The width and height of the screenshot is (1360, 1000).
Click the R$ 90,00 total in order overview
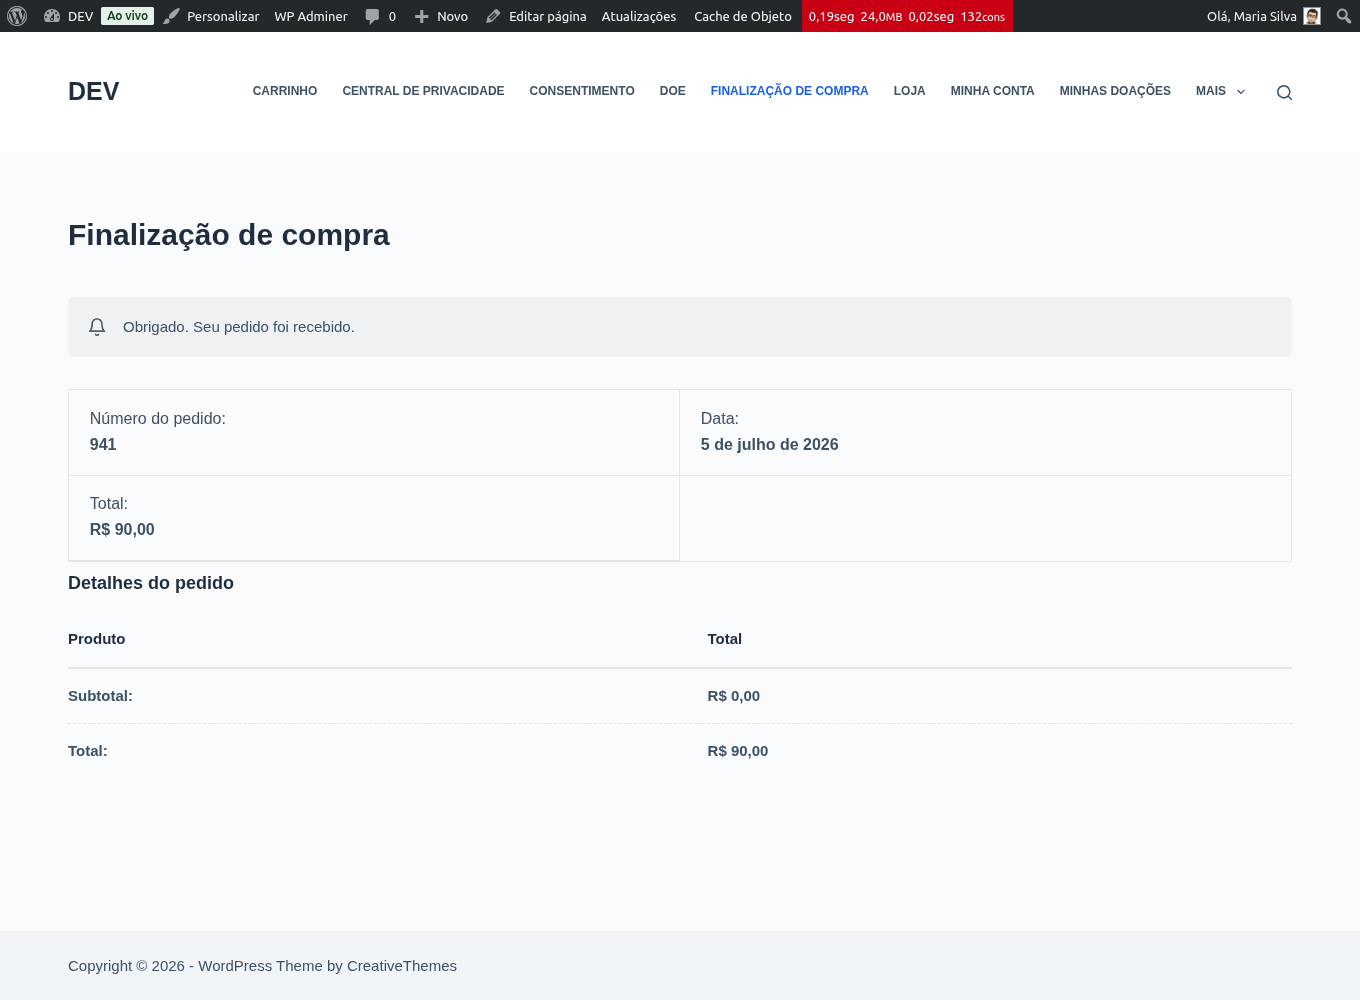(122, 529)
